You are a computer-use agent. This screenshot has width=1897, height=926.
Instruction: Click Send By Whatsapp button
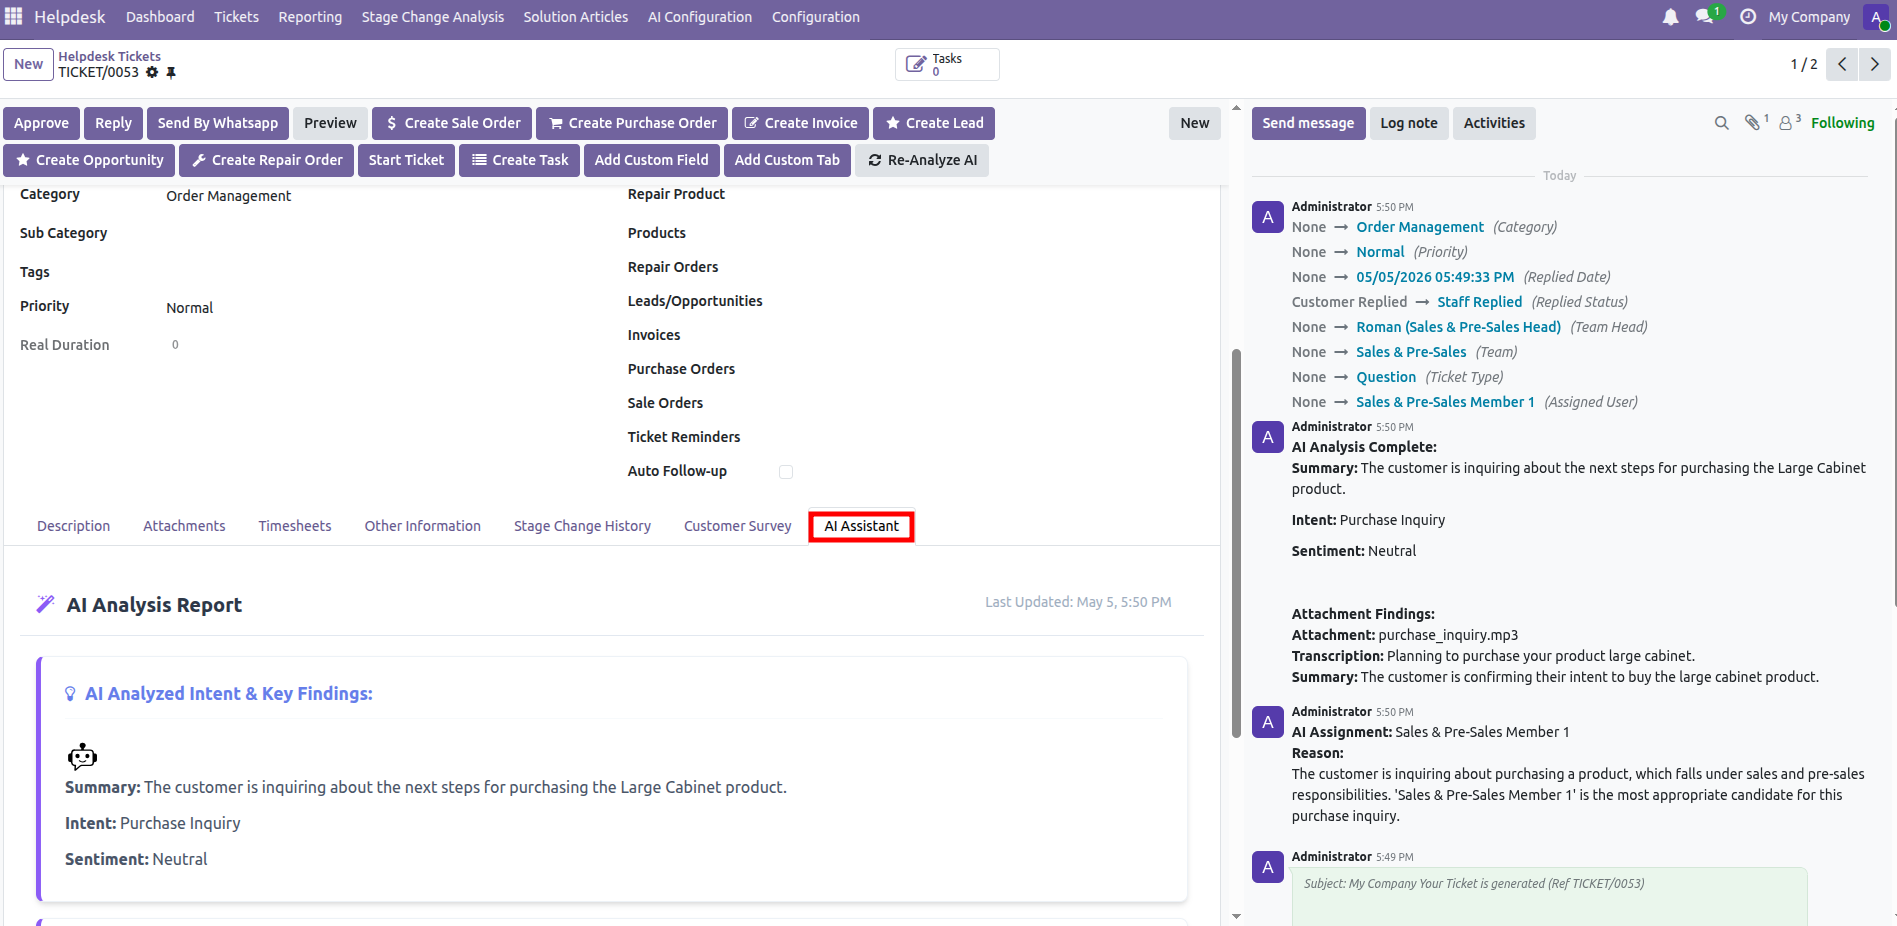coord(218,123)
